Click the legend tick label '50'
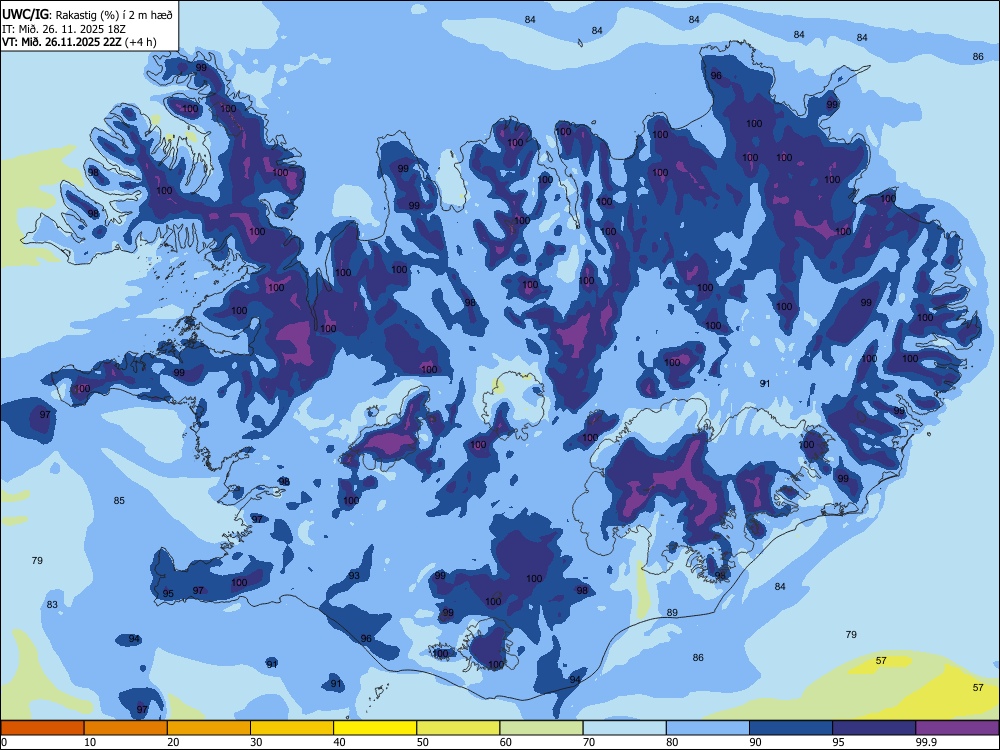The width and height of the screenshot is (1000, 750). point(422,742)
